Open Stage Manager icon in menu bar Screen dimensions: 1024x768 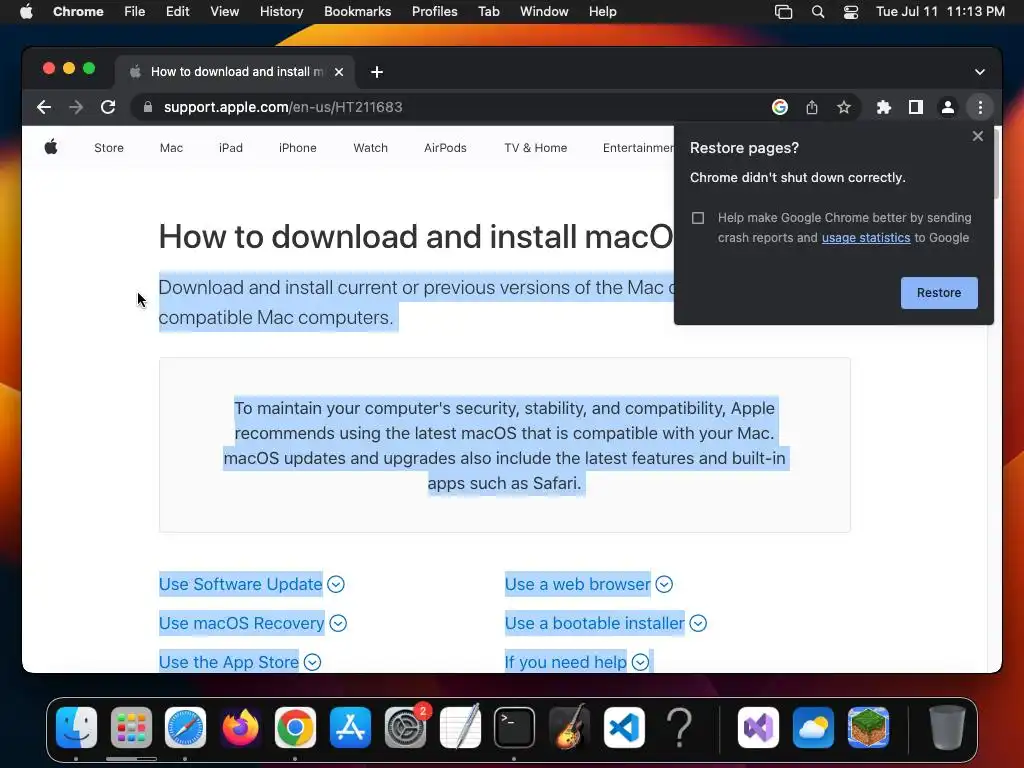click(783, 12)
